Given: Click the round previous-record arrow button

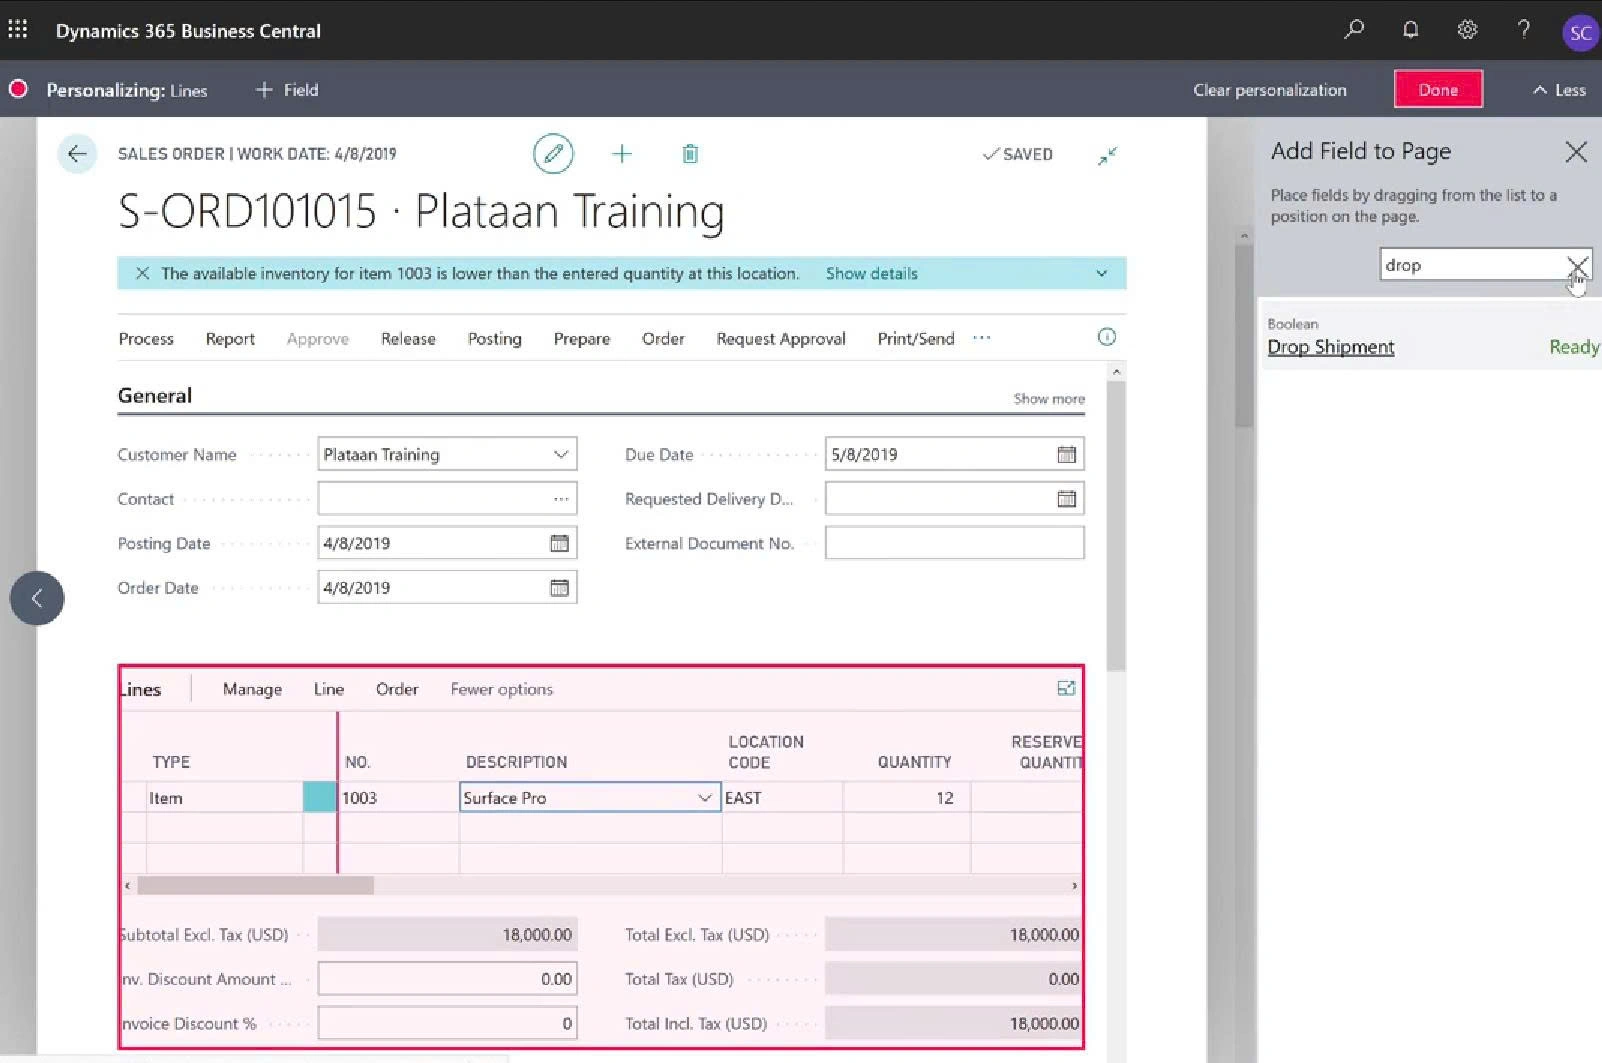Looking at the screenshot, I should tap(37, 598).
